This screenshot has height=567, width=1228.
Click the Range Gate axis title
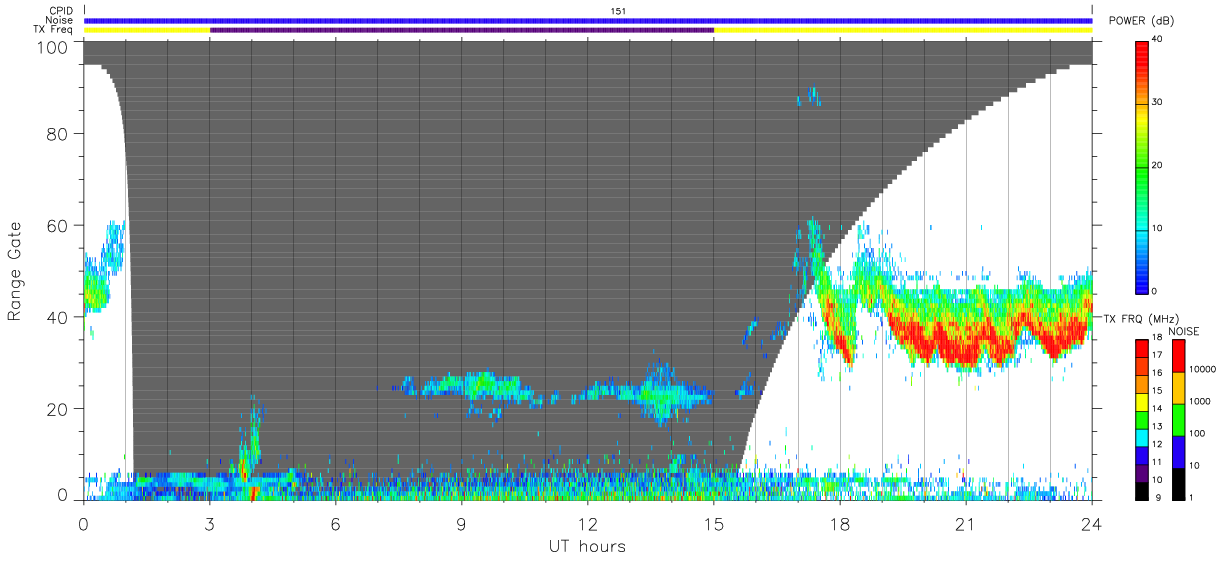tap(15, 271)
